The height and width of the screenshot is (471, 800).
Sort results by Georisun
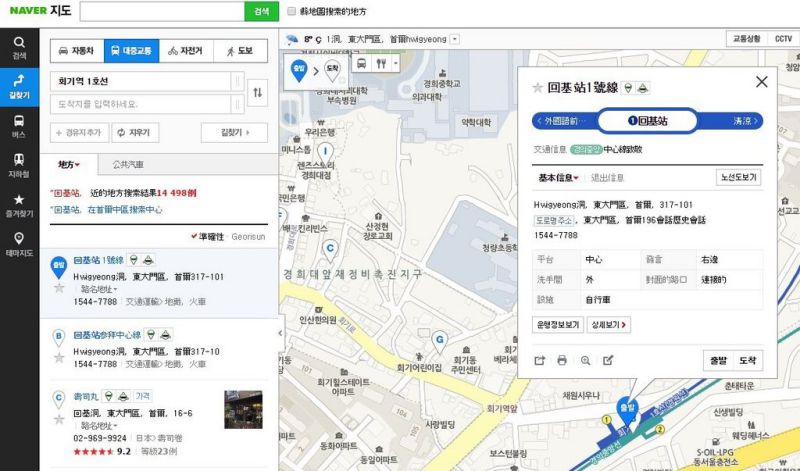click(248, 237)
